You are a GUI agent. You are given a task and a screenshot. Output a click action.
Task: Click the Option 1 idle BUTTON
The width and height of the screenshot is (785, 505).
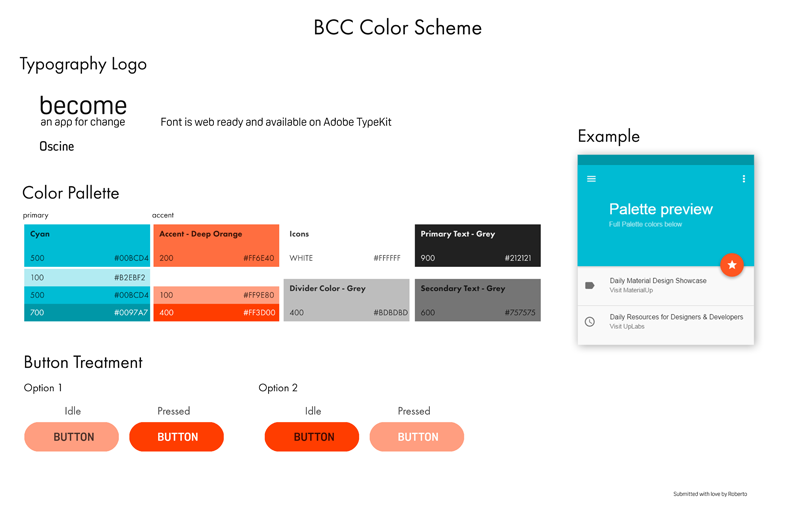[72, 437]
